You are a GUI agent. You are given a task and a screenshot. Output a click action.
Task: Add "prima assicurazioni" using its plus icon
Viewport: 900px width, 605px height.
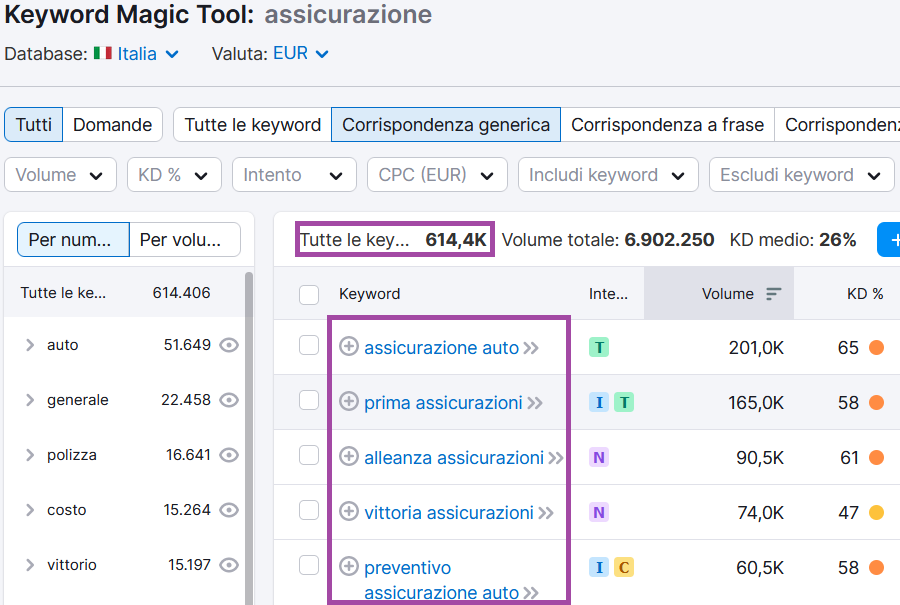pyautogui.click(x=348, y=402)
